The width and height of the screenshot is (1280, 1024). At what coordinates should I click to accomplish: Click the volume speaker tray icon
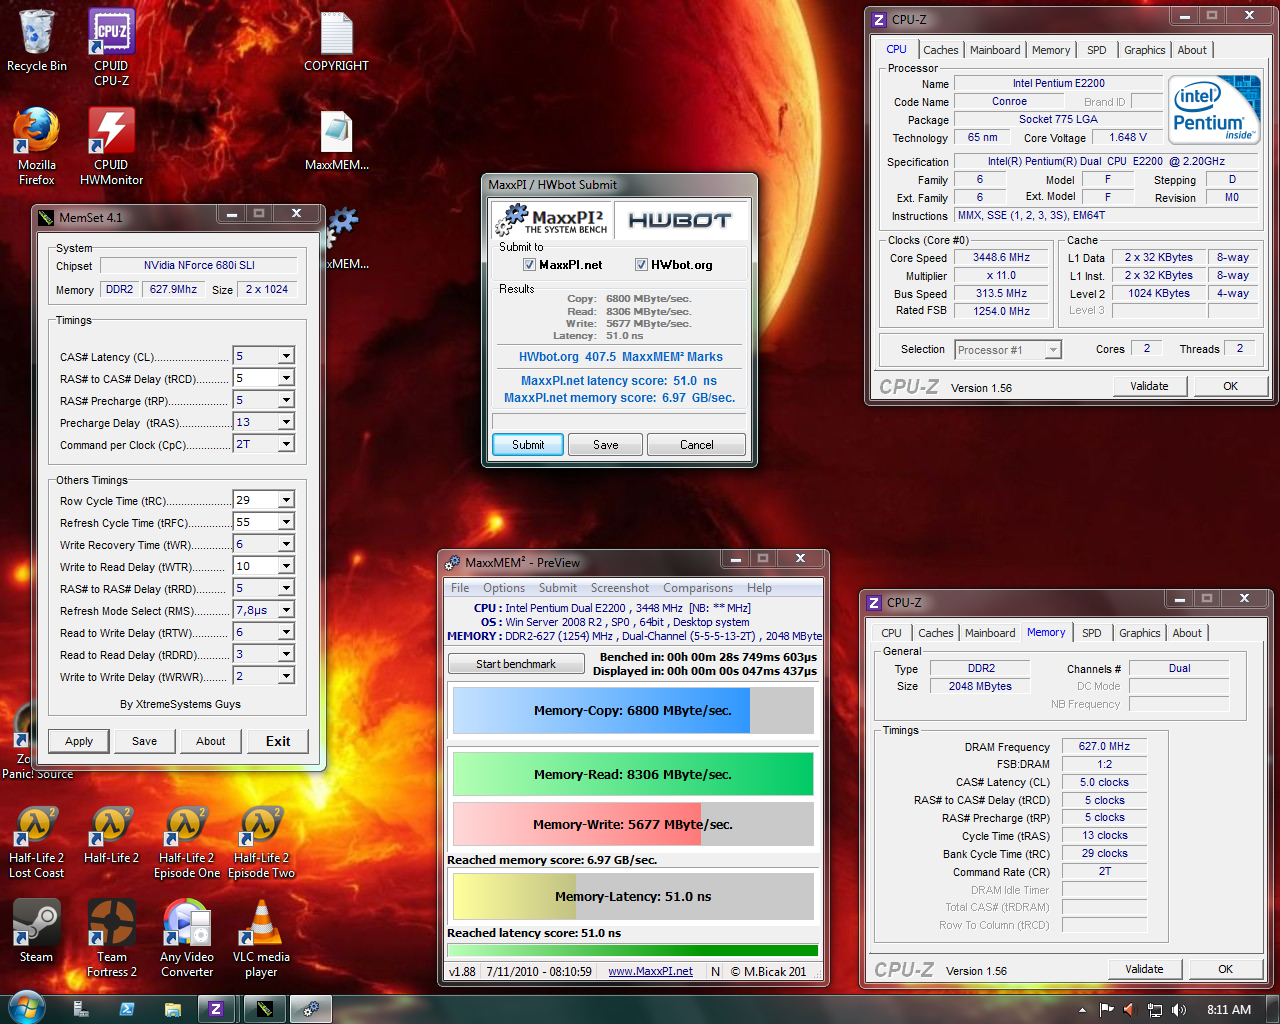(x=1179, y=1010)
